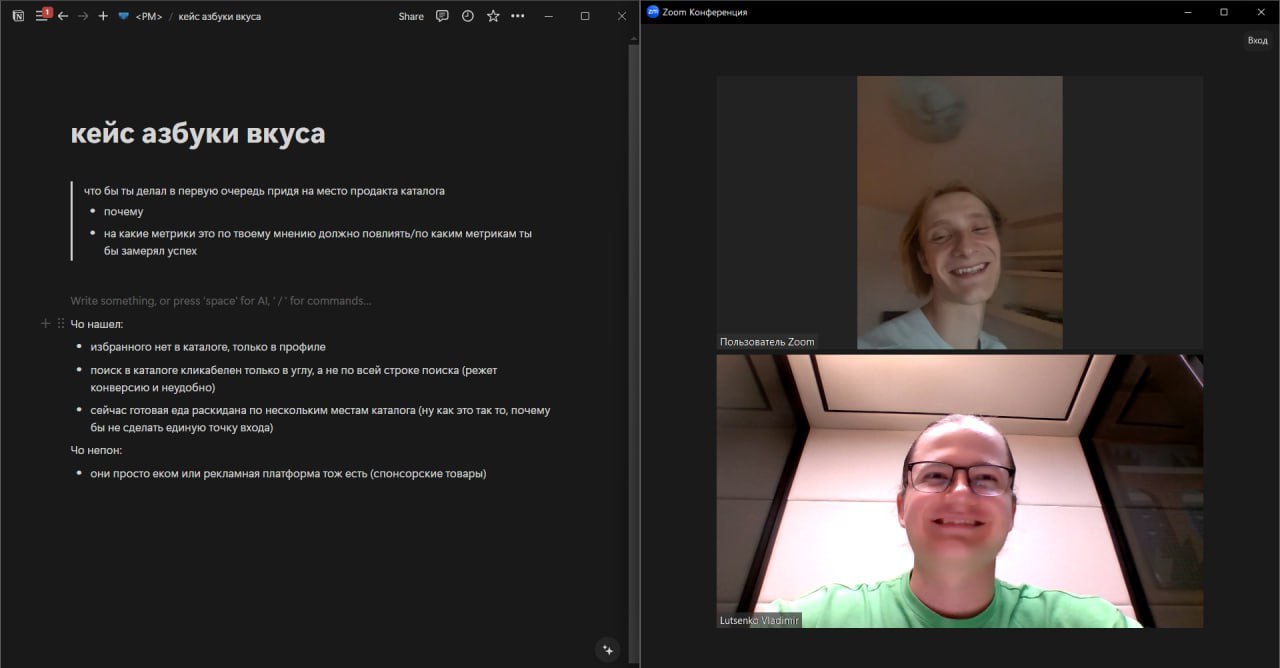The height and width of the screenshot is (668, 1280).
Task: Select the 'кейс азбуки вкуса' breadcrumb
Action: [x=219, y=16]
